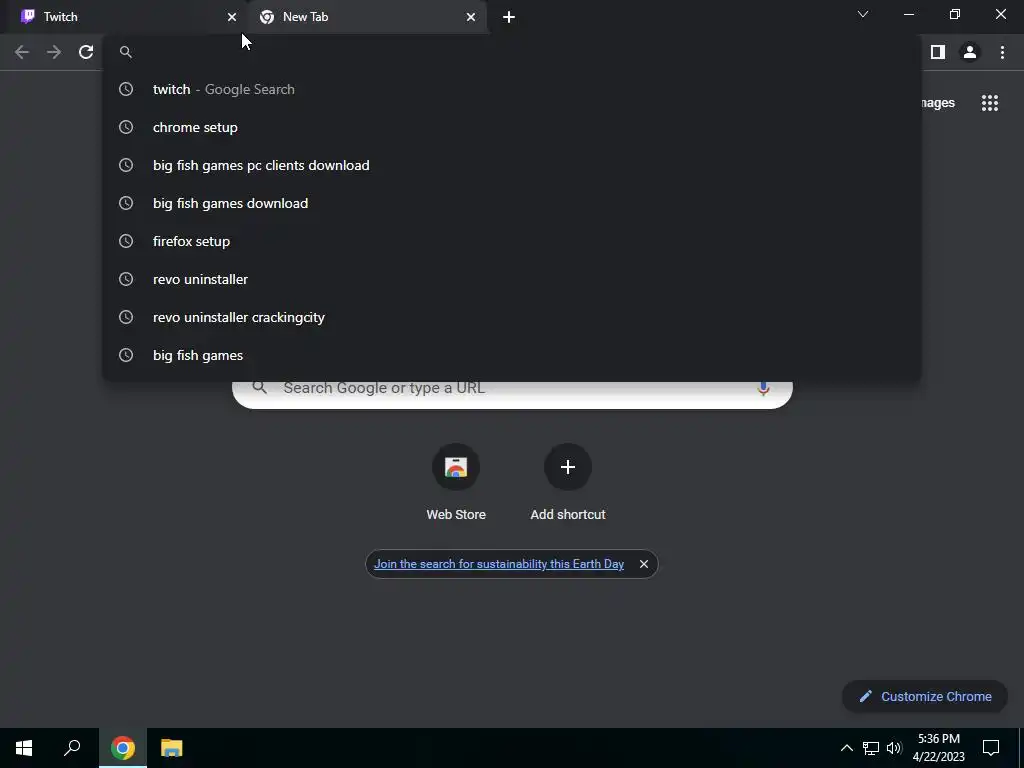Dismiss the Earth Day promo banner
The height and width of the screenshot is (768, 1024).
(644, 564)
